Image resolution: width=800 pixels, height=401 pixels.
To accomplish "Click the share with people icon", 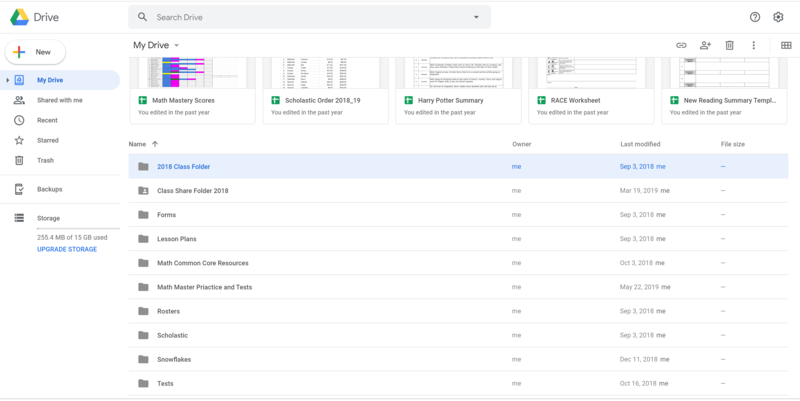I will coord(705,45).
